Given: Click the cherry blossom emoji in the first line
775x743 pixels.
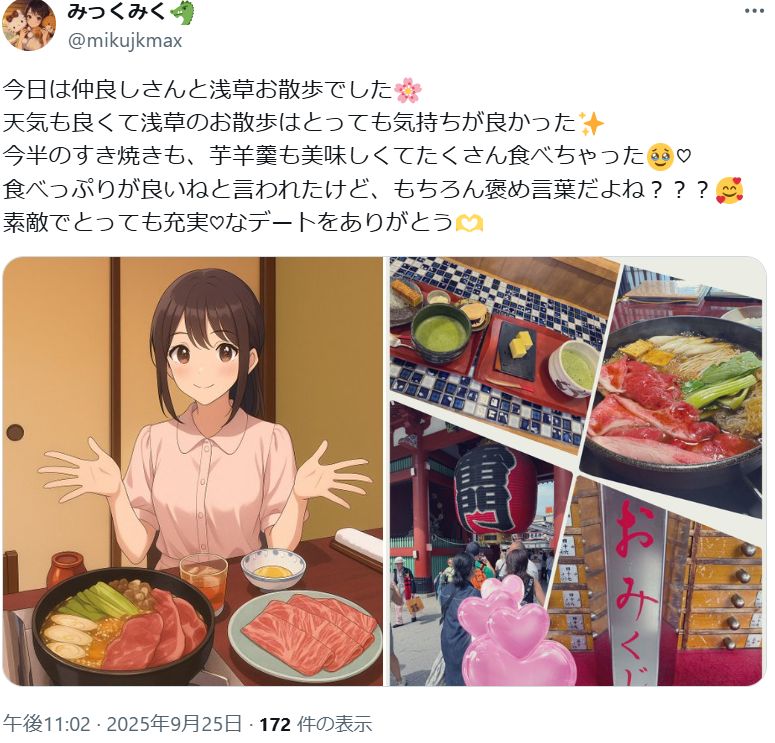Looking at the screenshot, I should [408, 90].
